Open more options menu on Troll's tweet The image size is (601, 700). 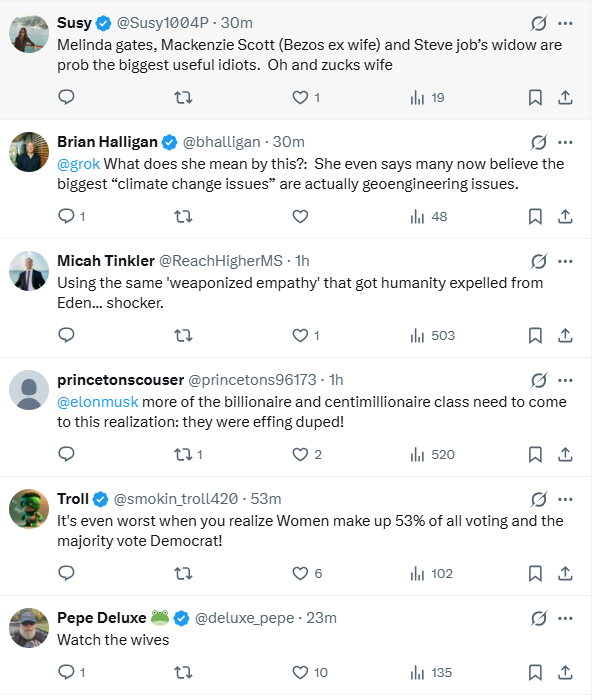[x=567, y=498]
